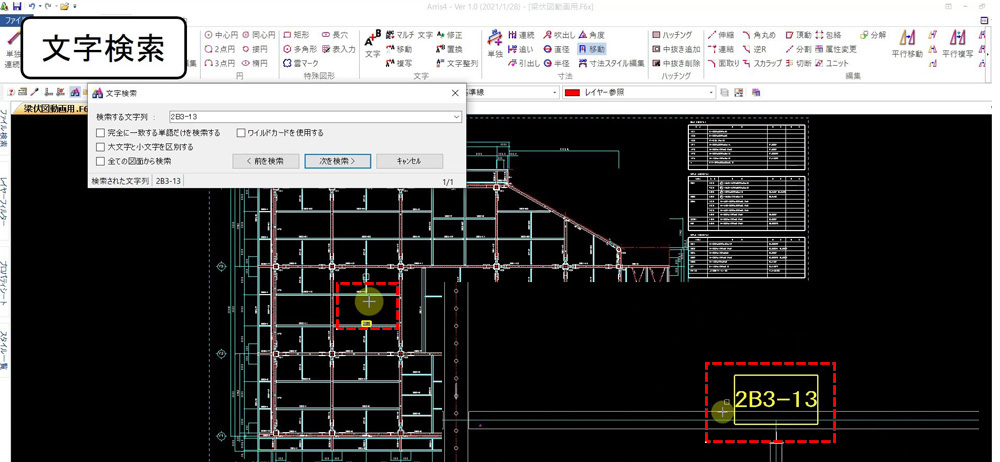Open the レイヤーフィルター side panel tab

tap(5, 190)
